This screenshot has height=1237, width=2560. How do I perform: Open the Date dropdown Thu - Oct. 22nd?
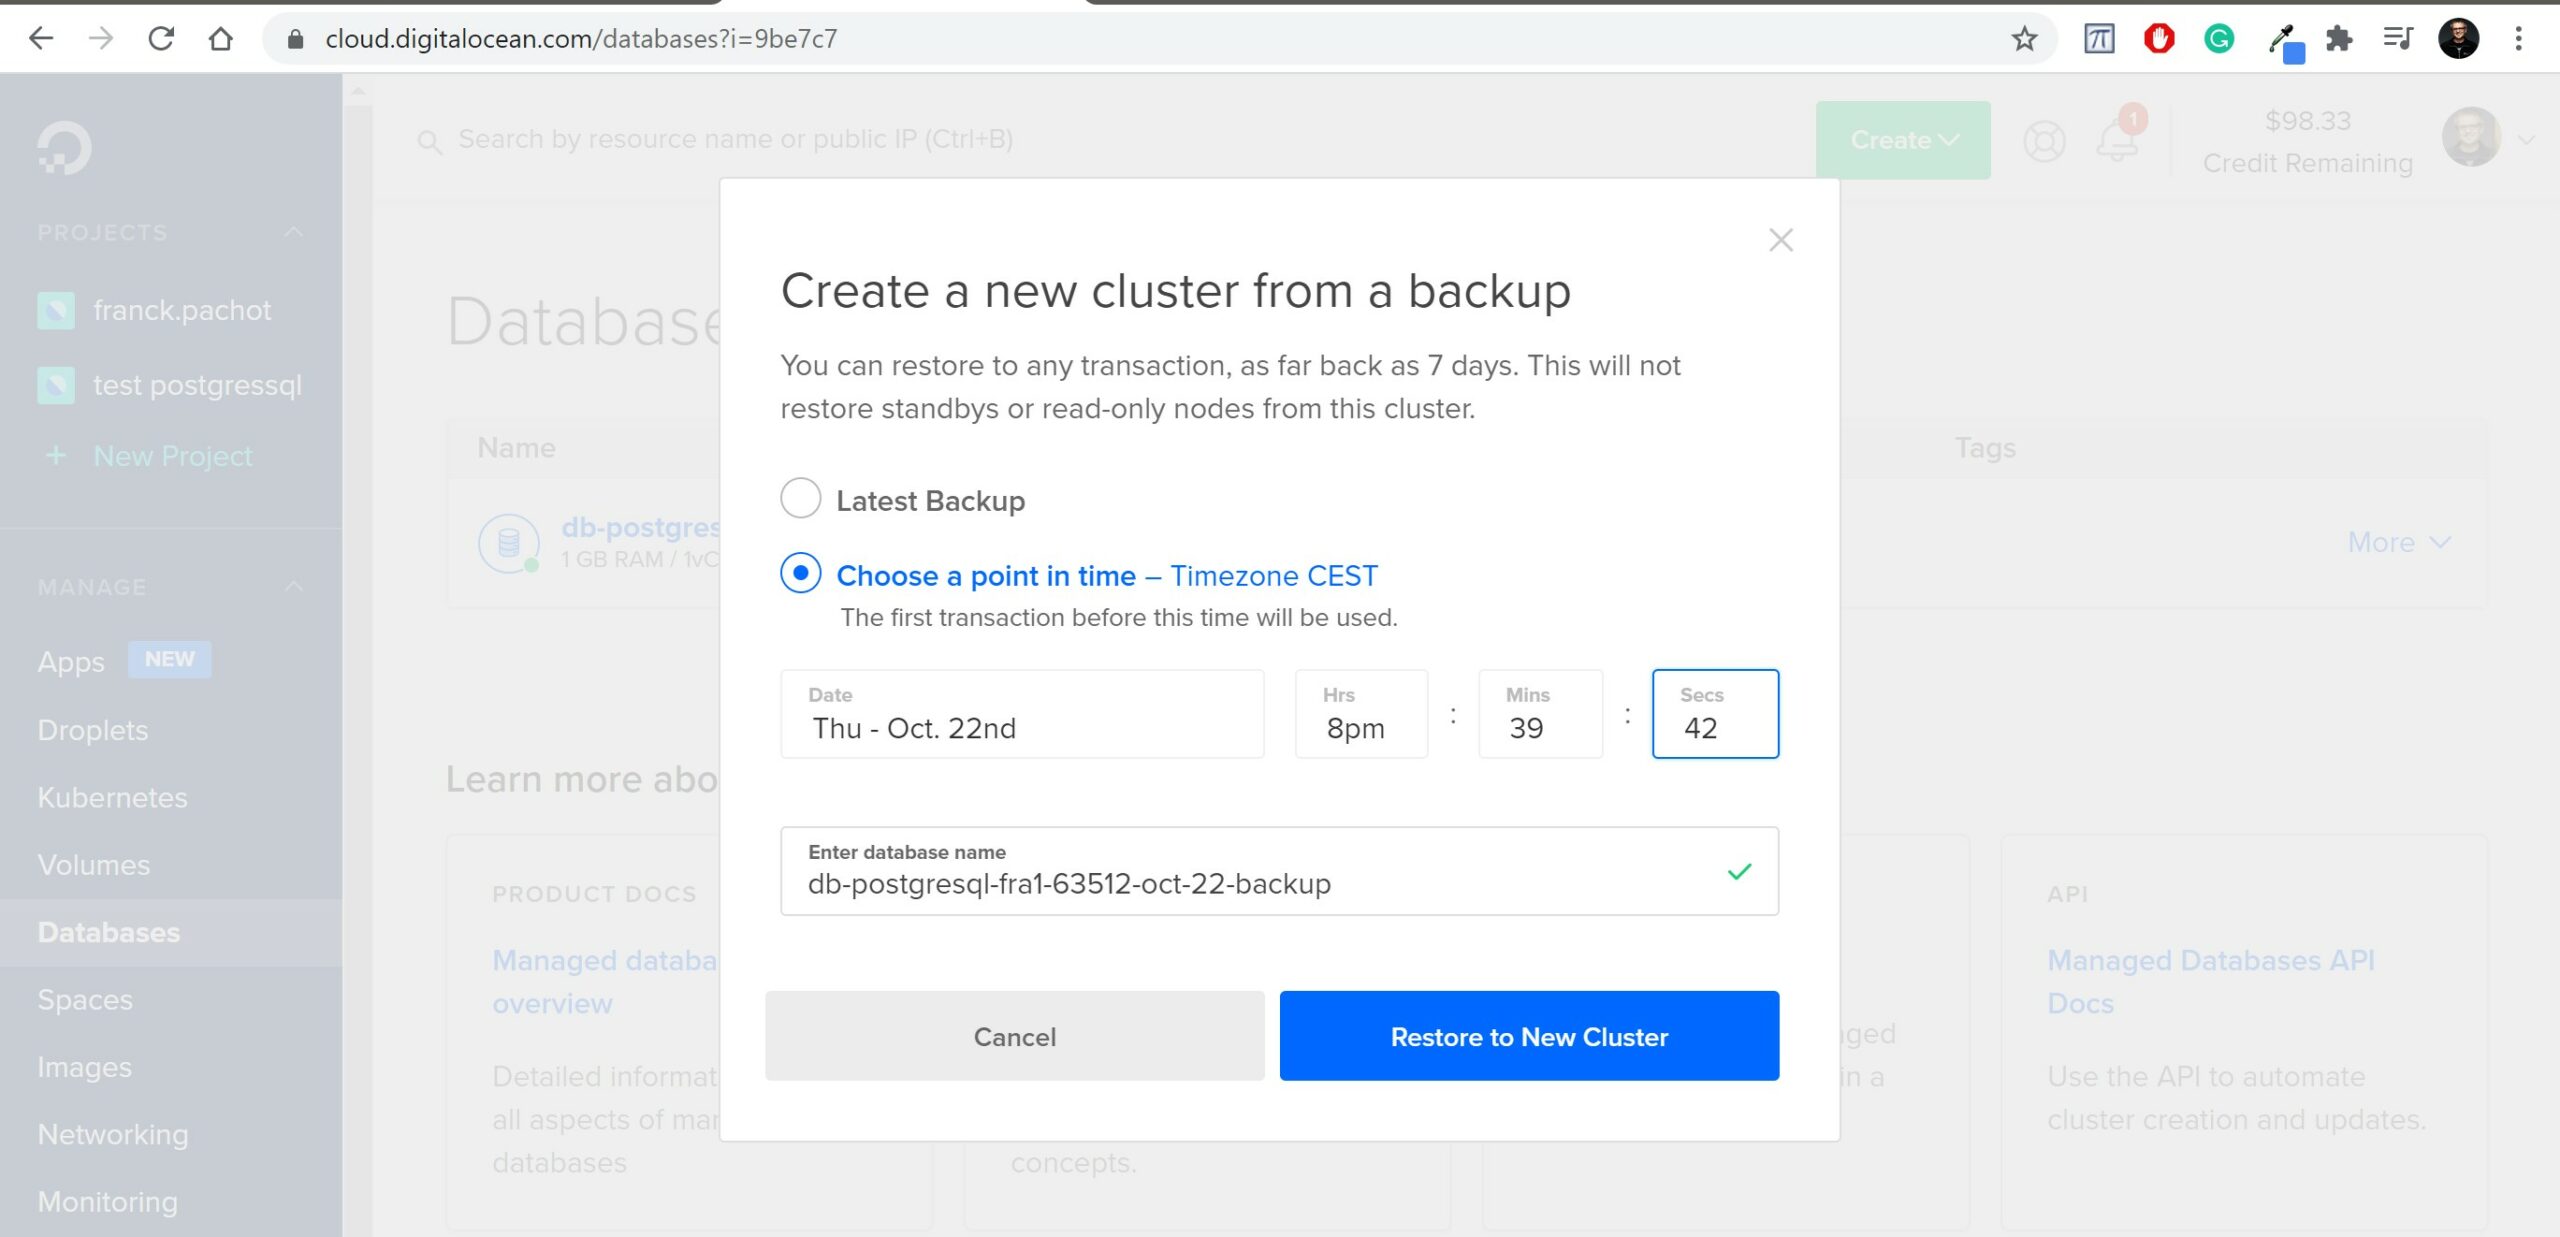pyautogui.click(x=1022, y=714)
